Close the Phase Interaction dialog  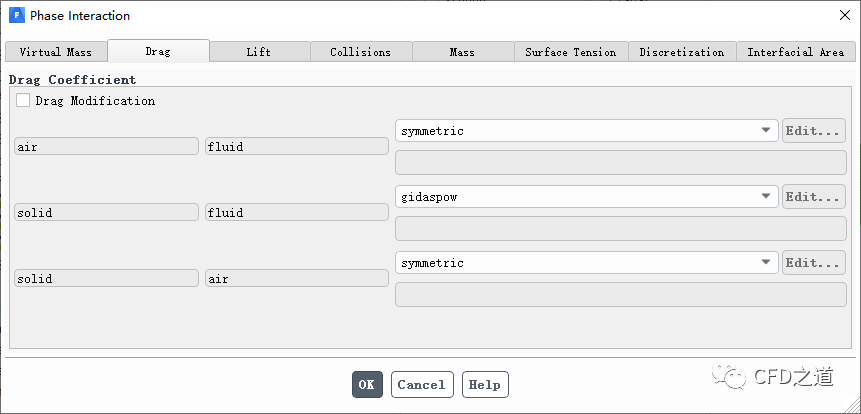pos(844,15)
